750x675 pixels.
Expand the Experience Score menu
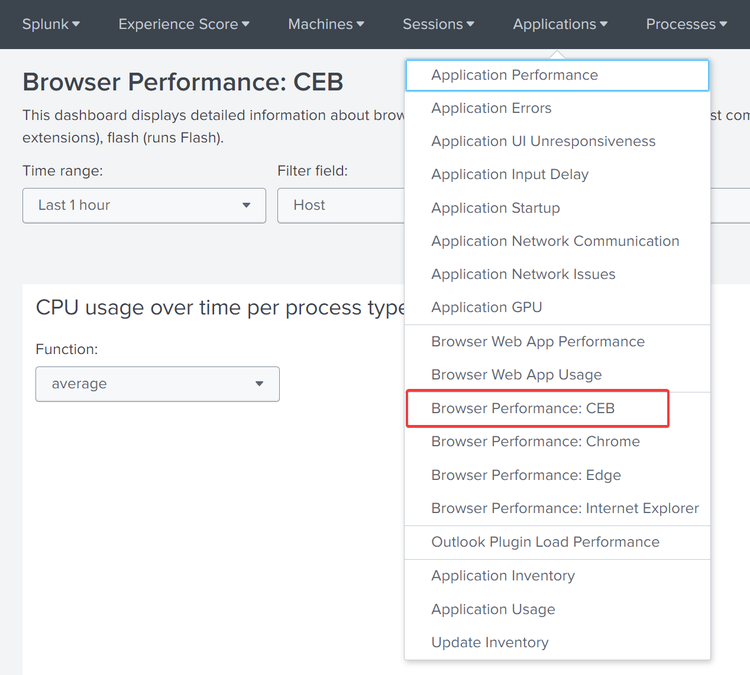click(184, 24)
